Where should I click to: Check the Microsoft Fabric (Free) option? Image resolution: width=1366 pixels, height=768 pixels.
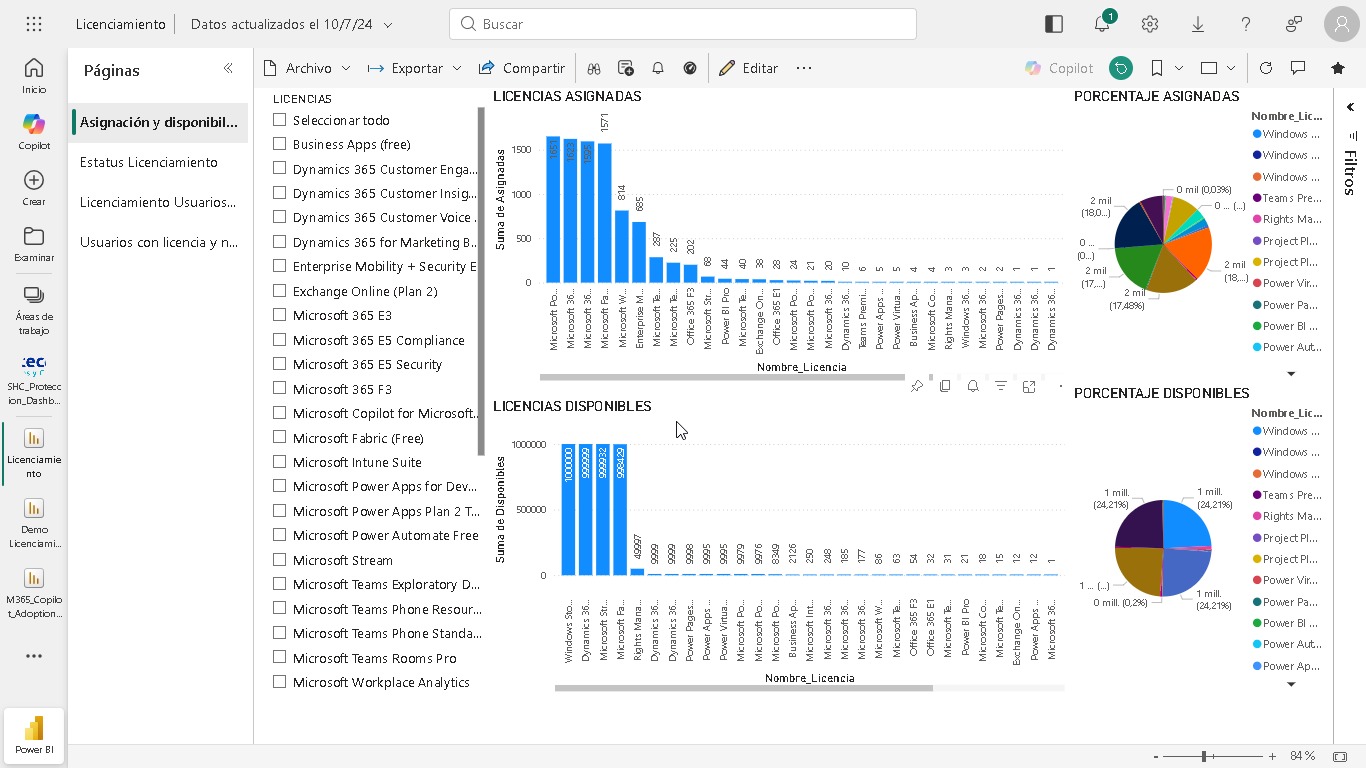click(279, 437)
